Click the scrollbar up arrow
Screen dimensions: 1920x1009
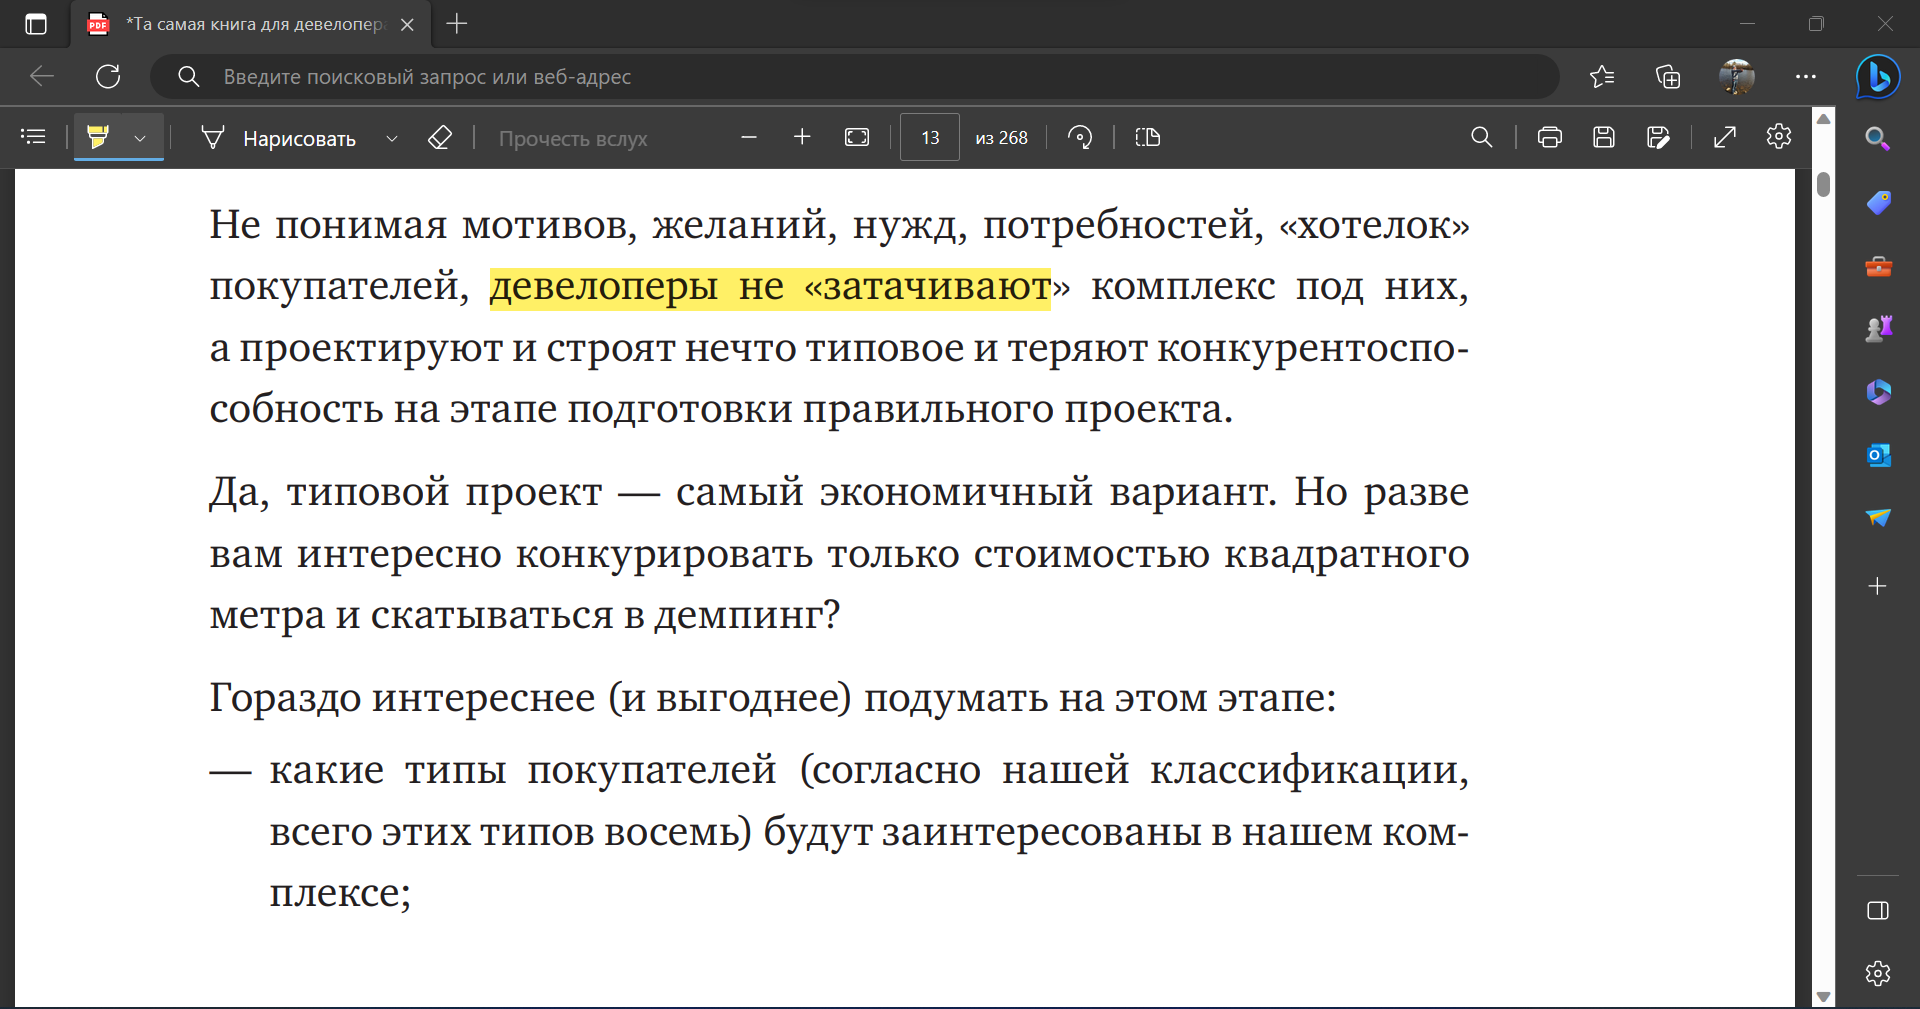coord(1823,119)
